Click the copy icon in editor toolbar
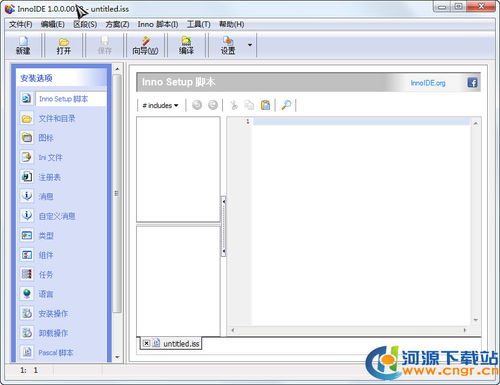 [249, 105]
